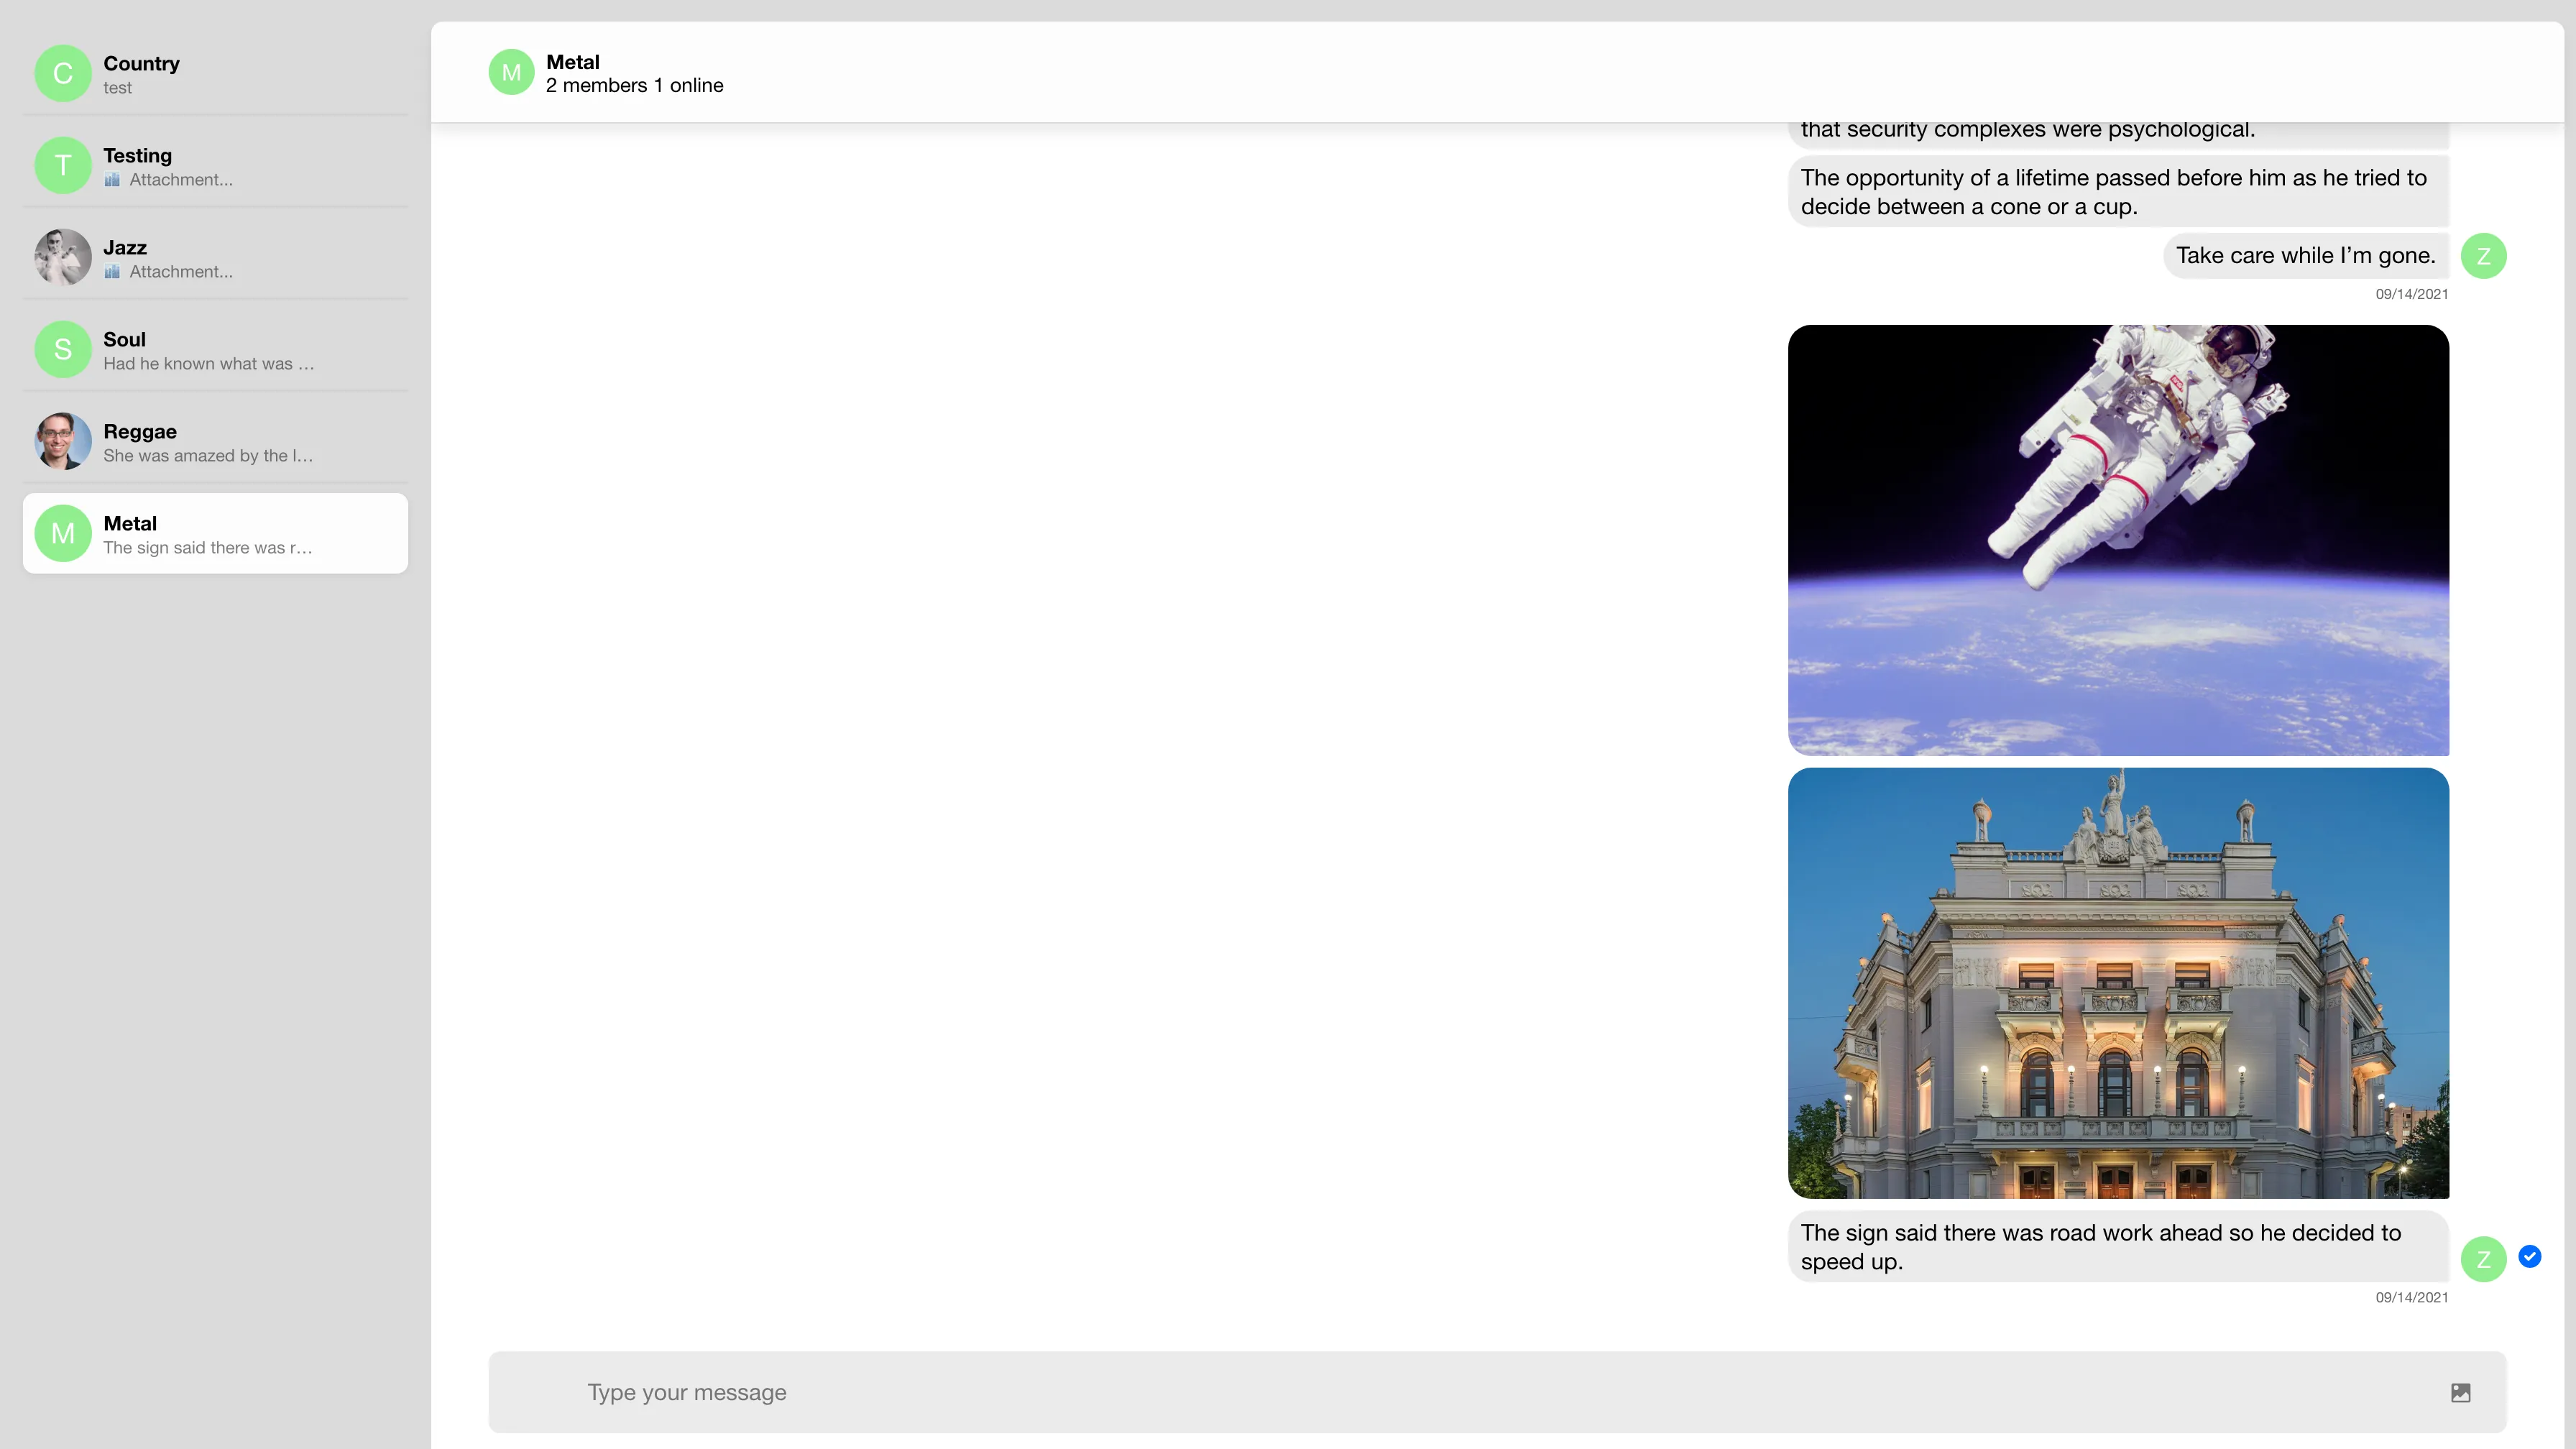Click the blue message read checkmark icon
Image resolution: width=2576 pixels, height=1449 pixels.
click(x=2530, y=1256)
